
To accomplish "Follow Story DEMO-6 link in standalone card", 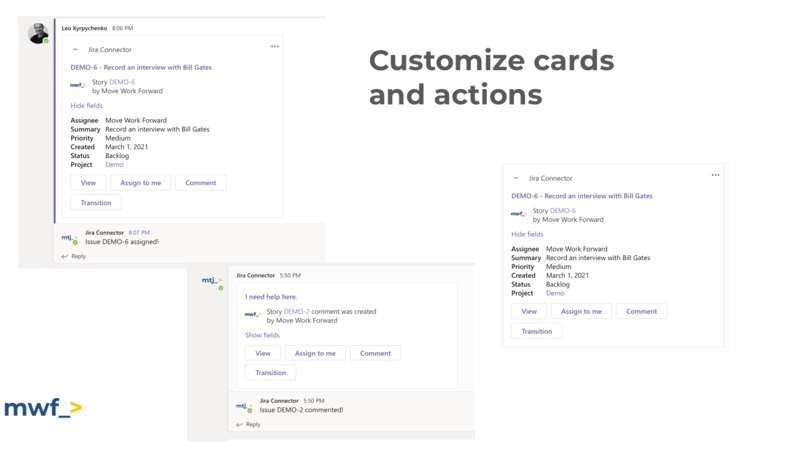I will pos(562,210).
